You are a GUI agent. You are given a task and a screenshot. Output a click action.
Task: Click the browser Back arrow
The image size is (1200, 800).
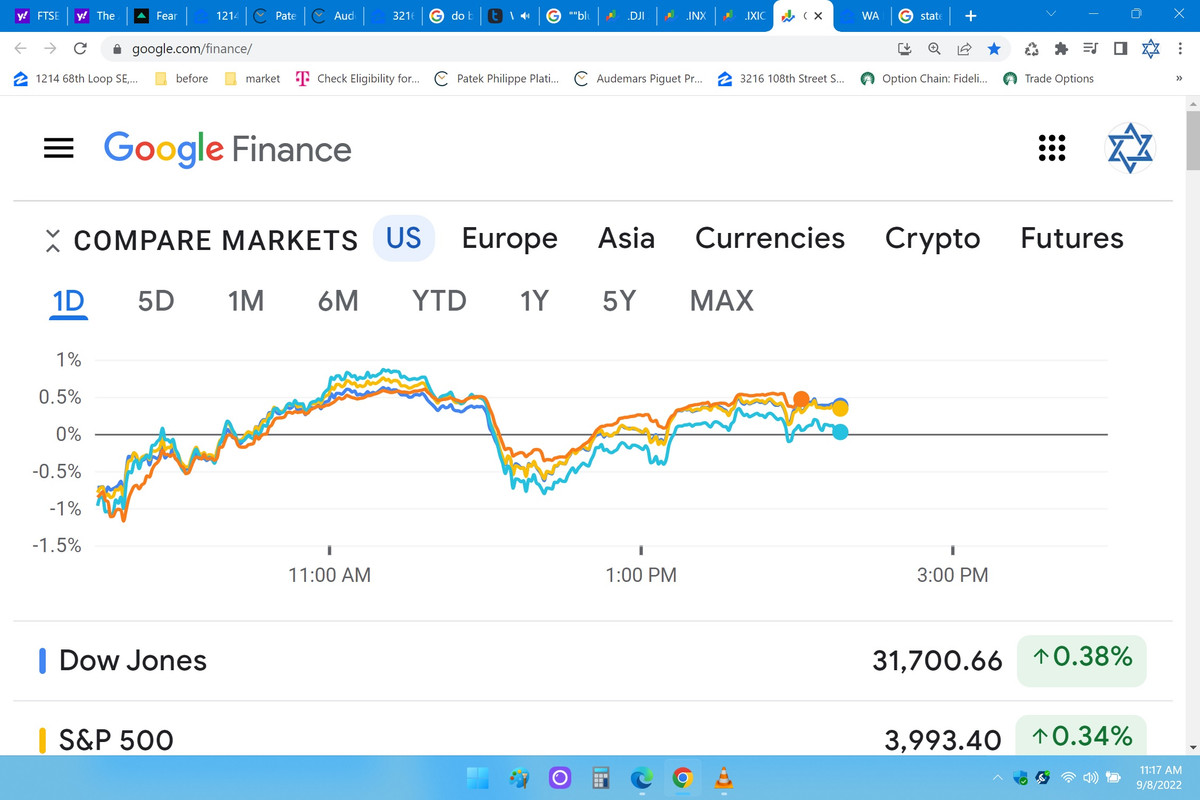pos(21,48)
